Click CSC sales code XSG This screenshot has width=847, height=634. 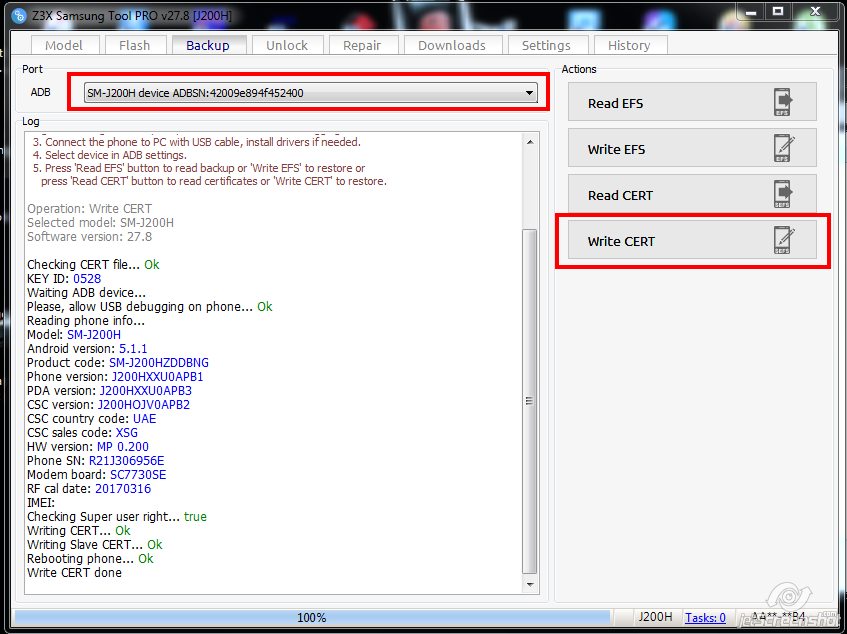[x=127, y=433]
